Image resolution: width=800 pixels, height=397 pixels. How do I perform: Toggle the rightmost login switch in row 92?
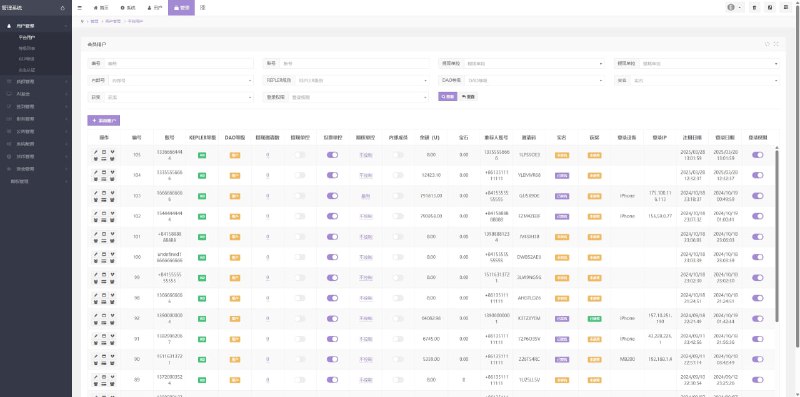758,318
